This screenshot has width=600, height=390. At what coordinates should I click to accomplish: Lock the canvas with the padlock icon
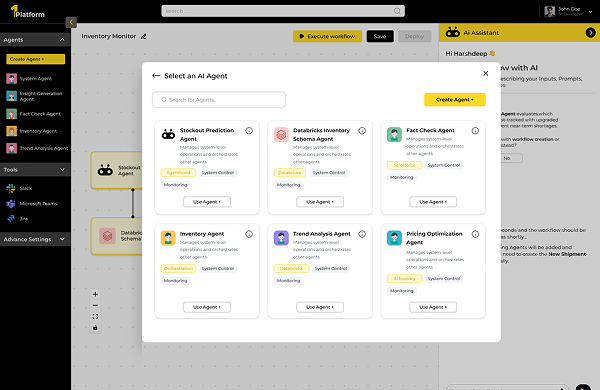pos(95,328)
